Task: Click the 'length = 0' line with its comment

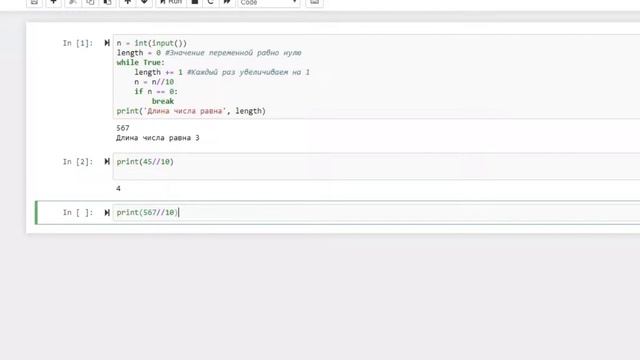Action: tap(209, 53)
